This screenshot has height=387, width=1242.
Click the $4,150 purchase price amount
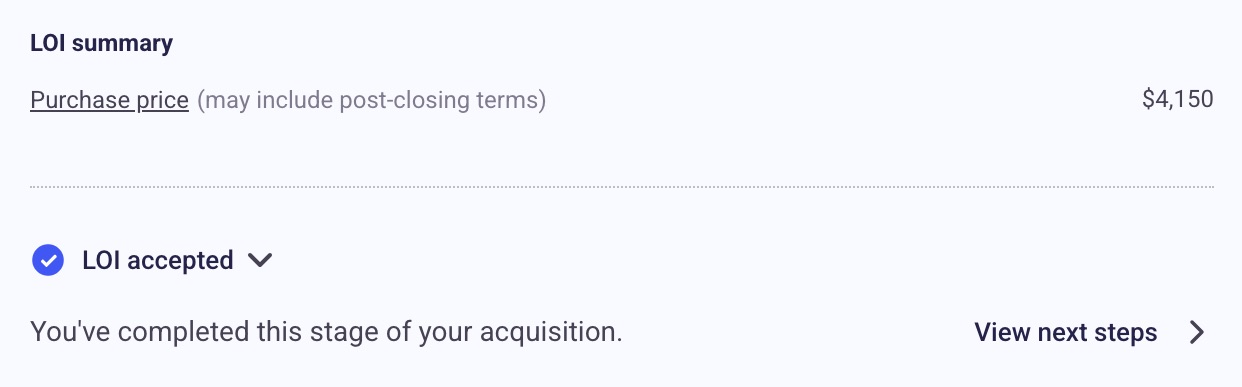1177,100
